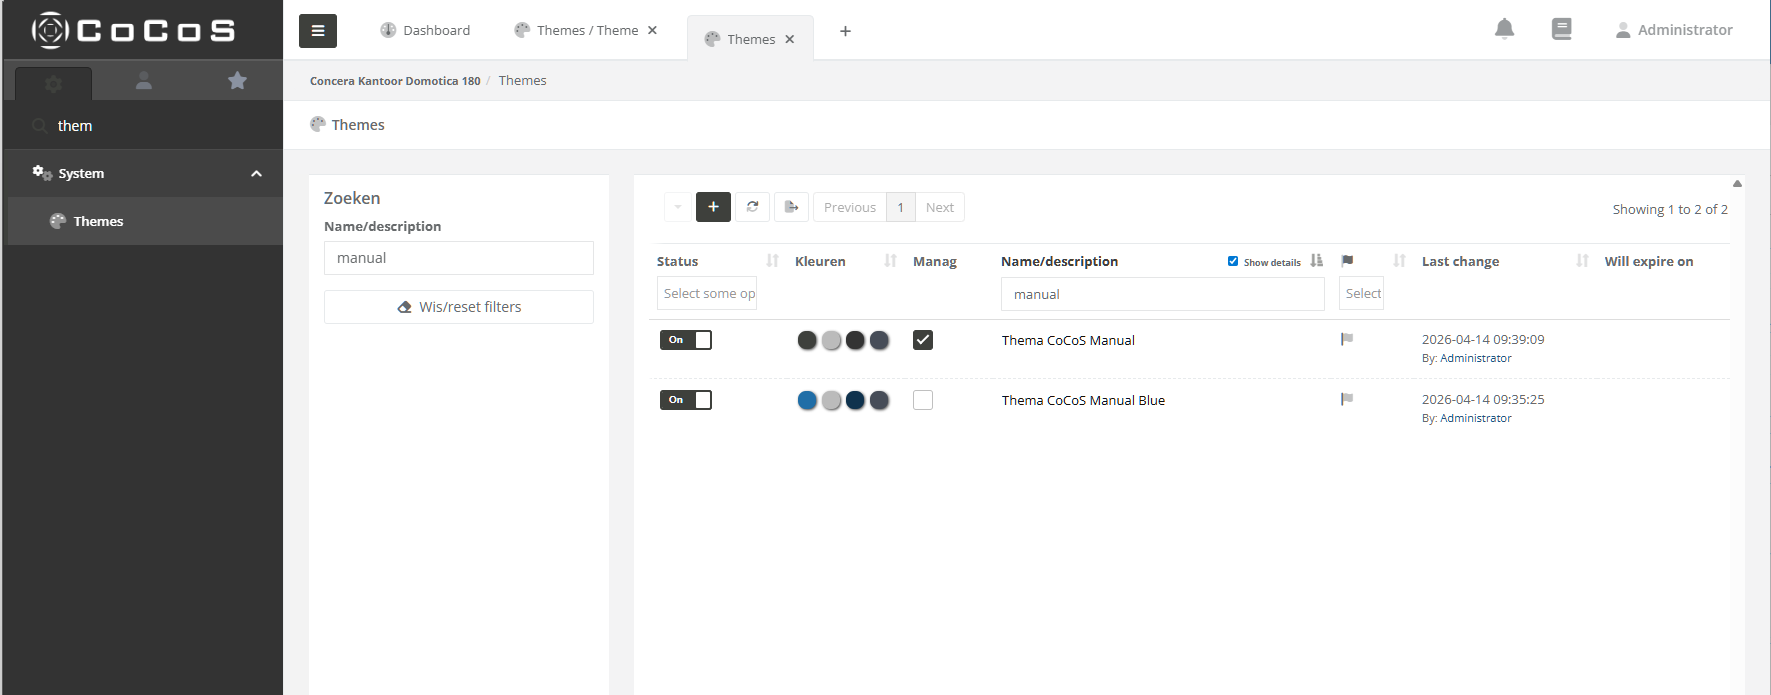Toggle status switch of Thema CoCoS Manual
1771x695 pixels.
click(685, 340)
